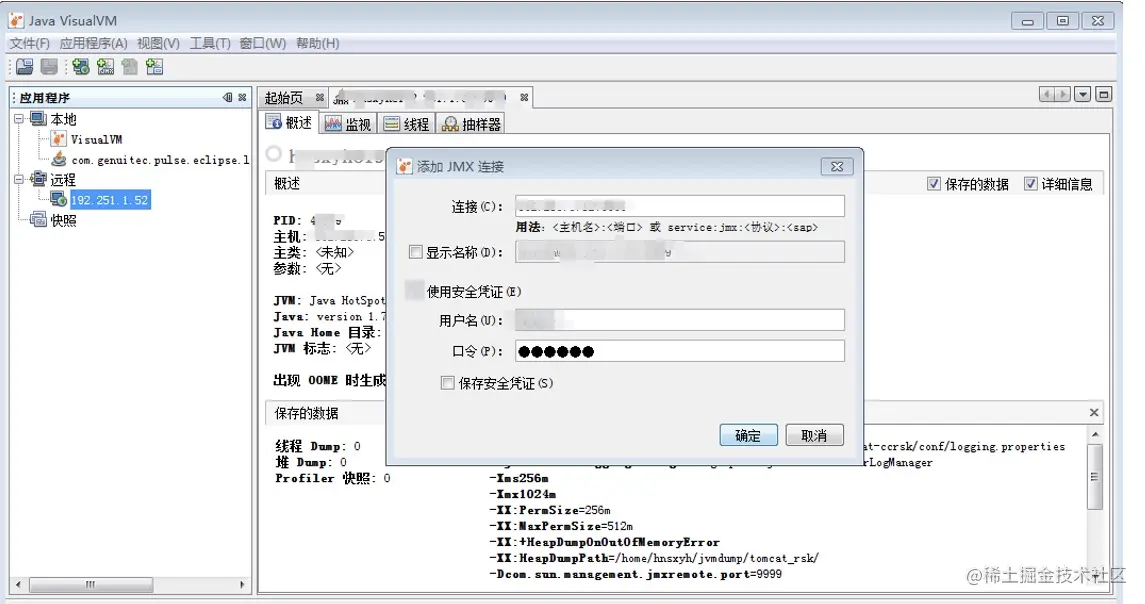Click the Java cup icon beside com.genuitec.pulse.eclipse
Screen dimensions: 1145x604
[59, 159]
